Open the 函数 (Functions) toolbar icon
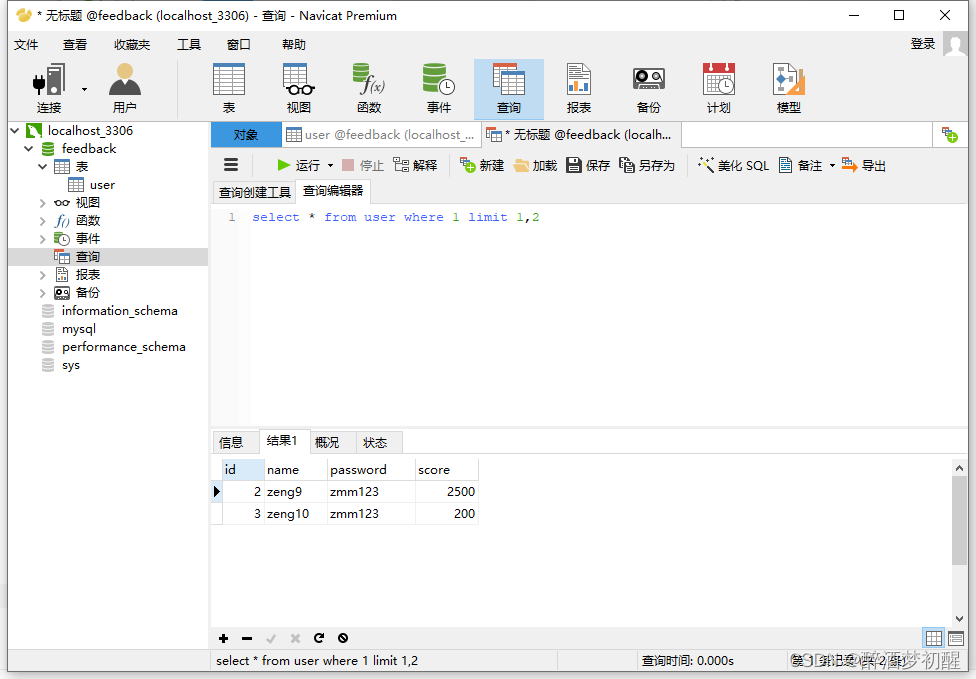The height and width of the screenshot is (679, 976). [x=369, y=87]
